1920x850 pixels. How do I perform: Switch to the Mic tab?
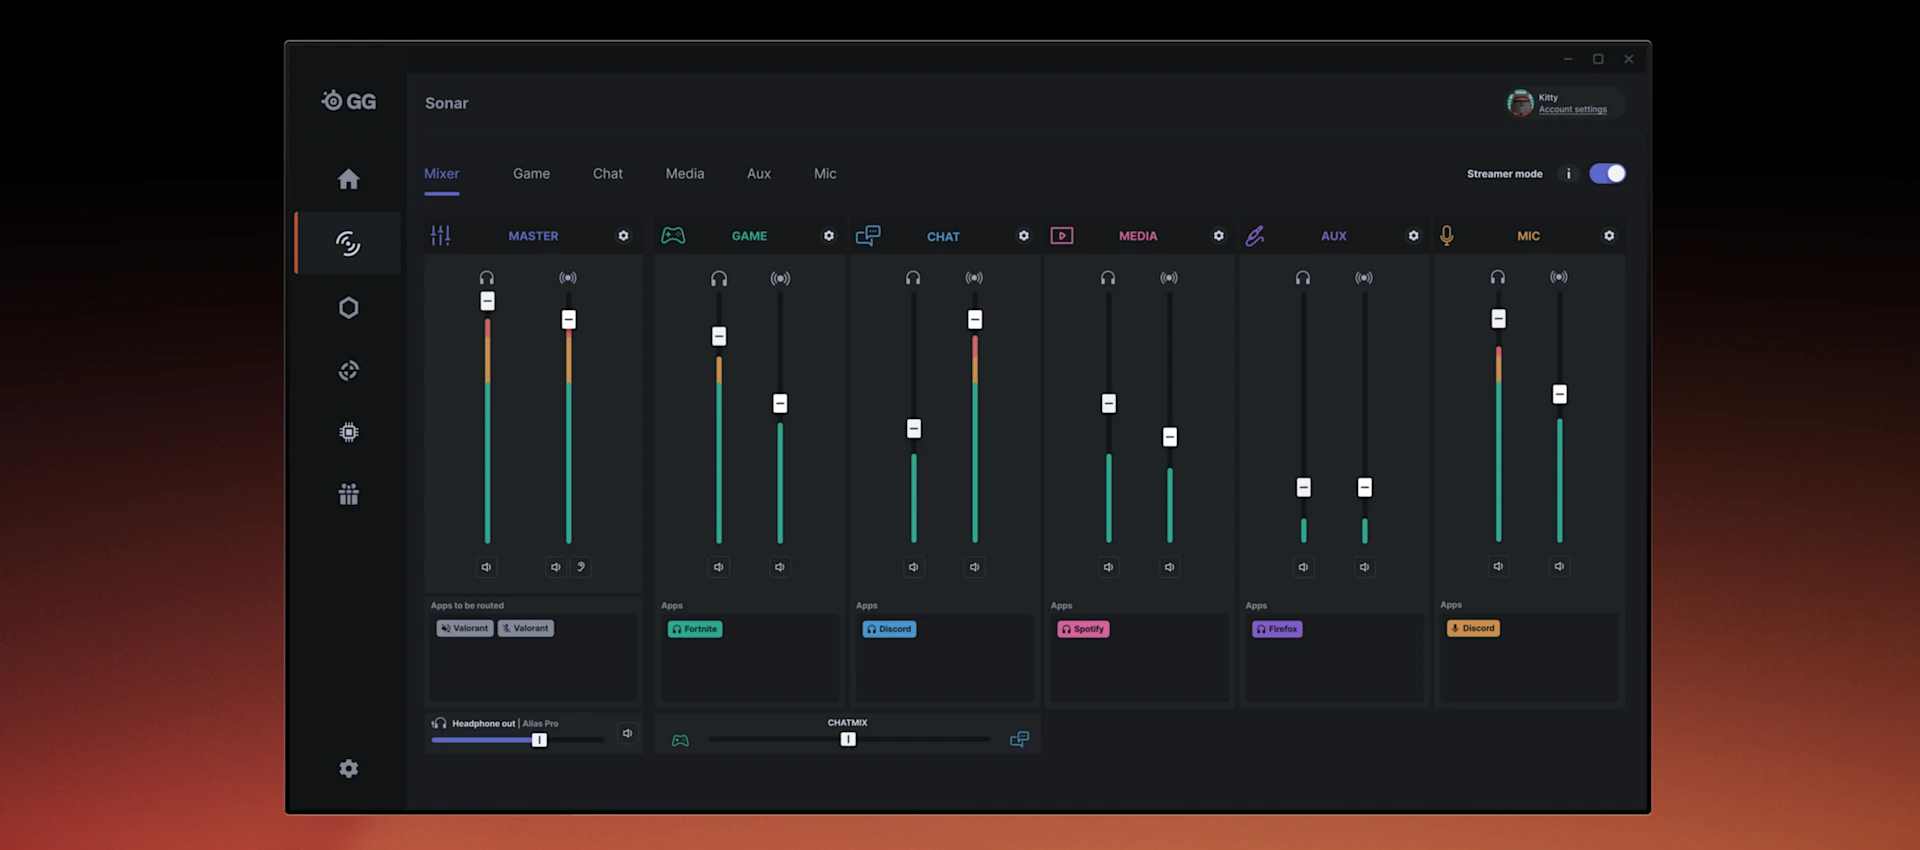(x=825, y=174)
